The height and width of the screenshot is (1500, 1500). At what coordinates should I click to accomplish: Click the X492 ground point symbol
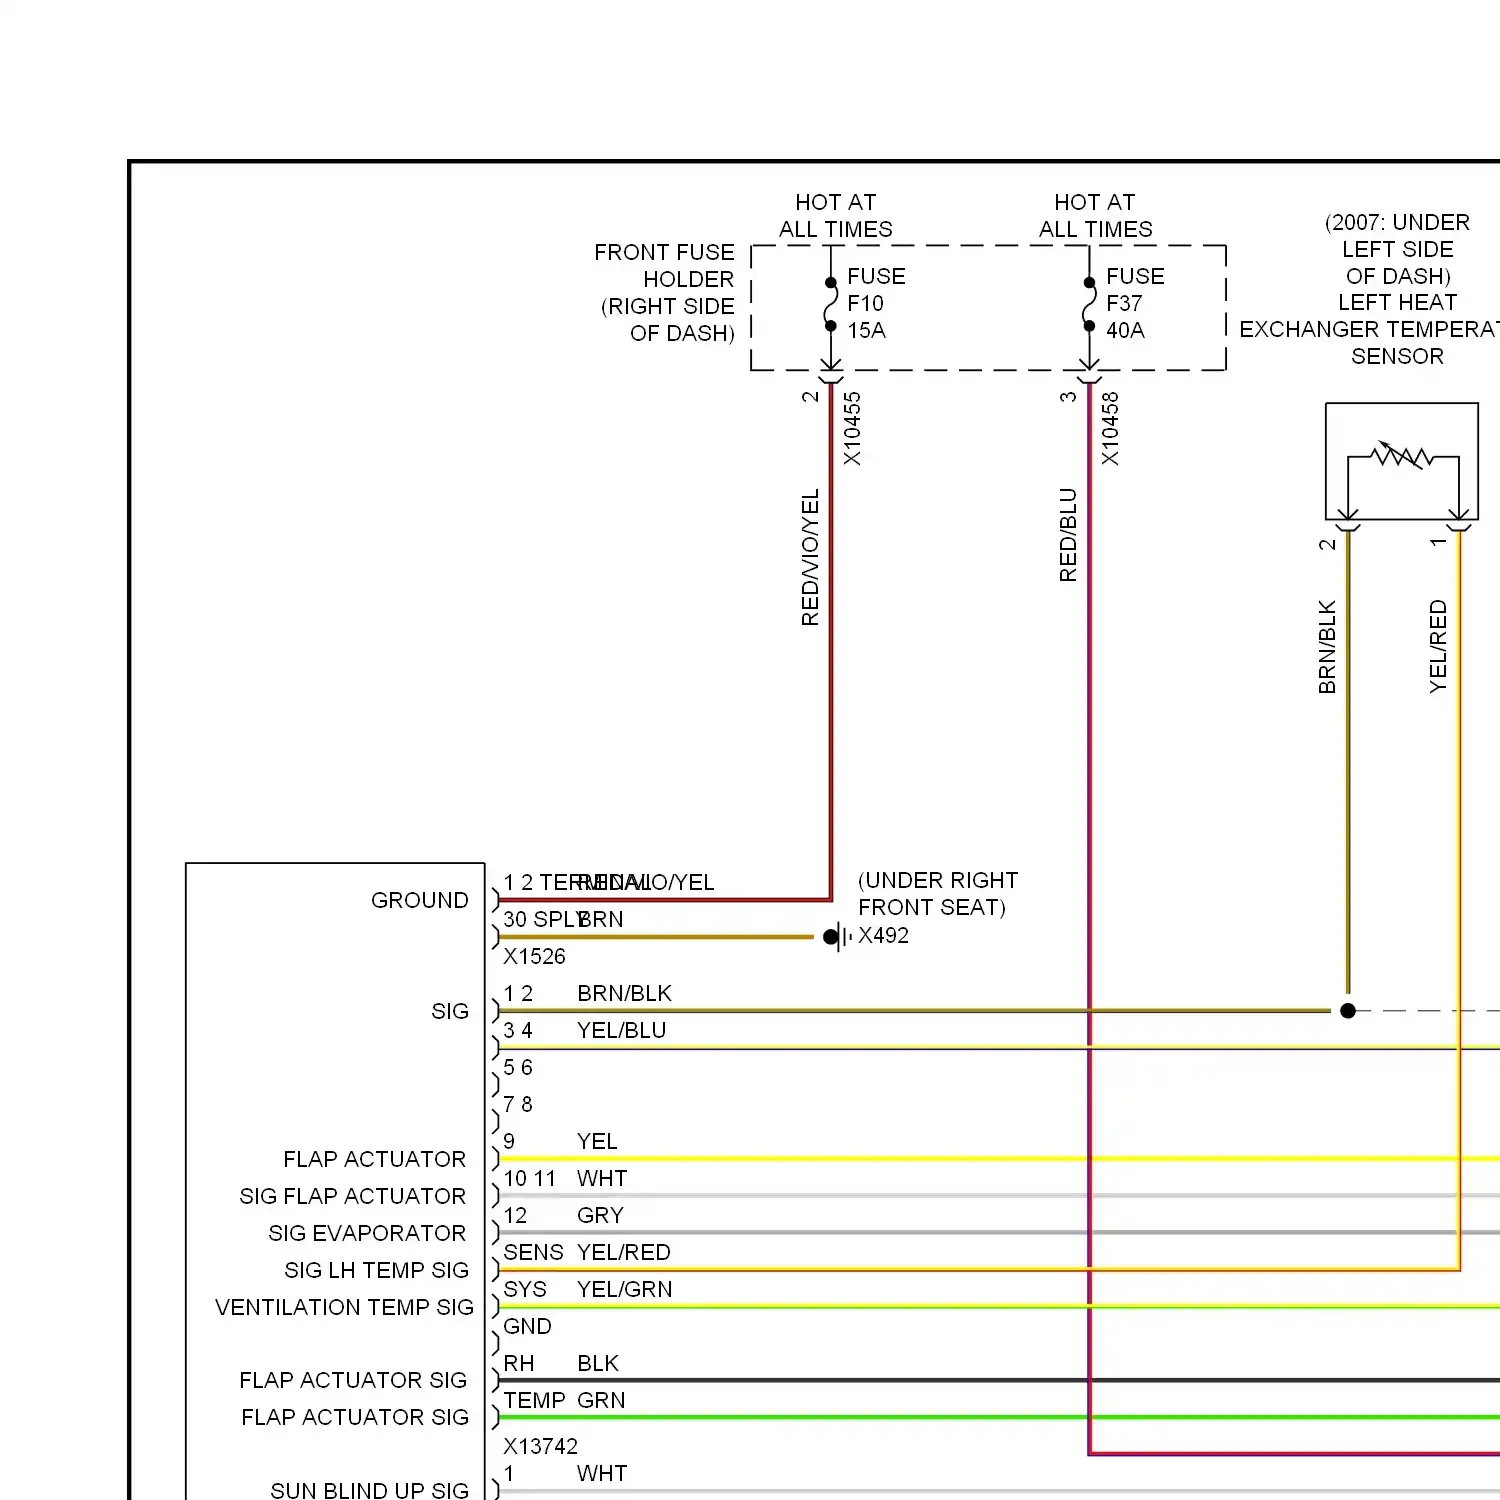click(x=838, y=937)
